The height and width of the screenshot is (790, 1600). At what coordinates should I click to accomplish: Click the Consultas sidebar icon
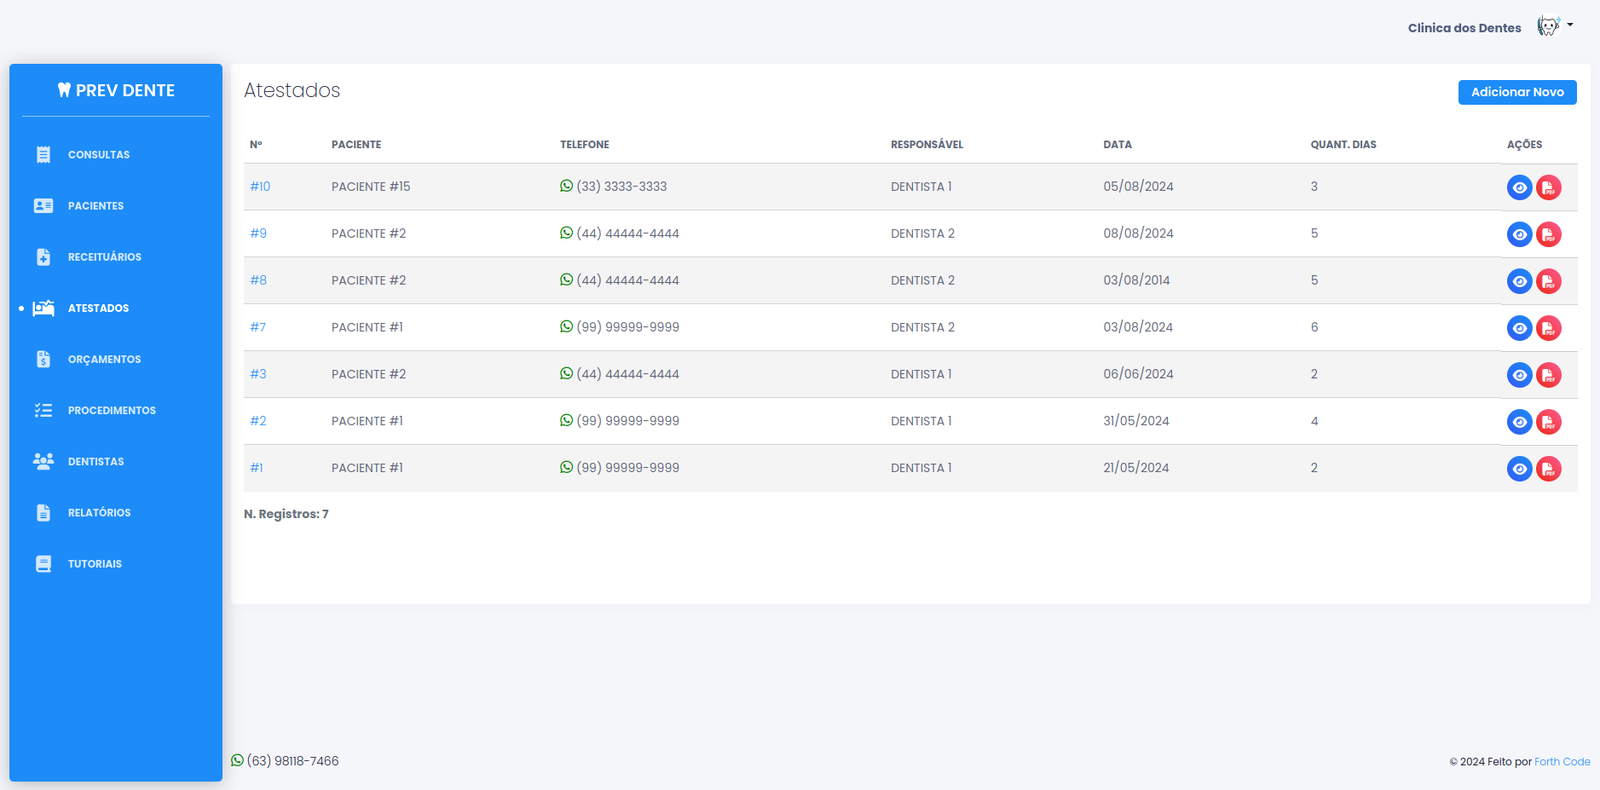[x=43, y=155]
